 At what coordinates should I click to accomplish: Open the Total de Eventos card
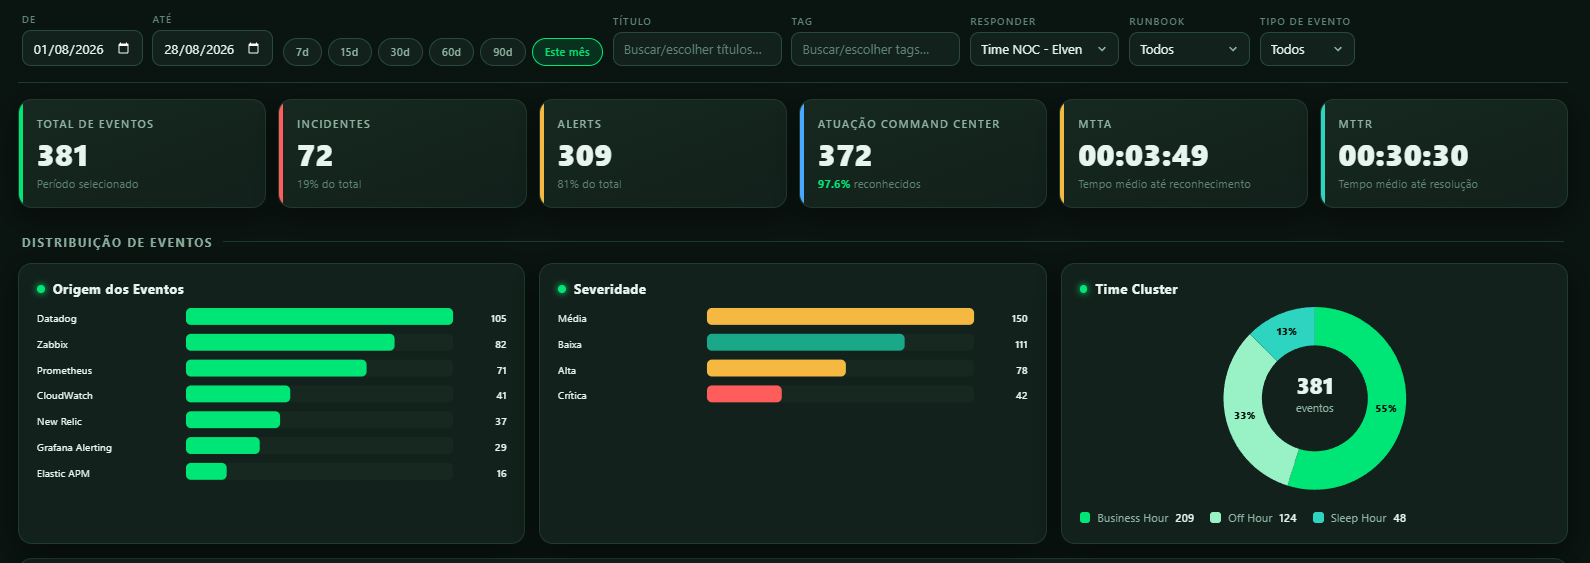pos(142,153)
